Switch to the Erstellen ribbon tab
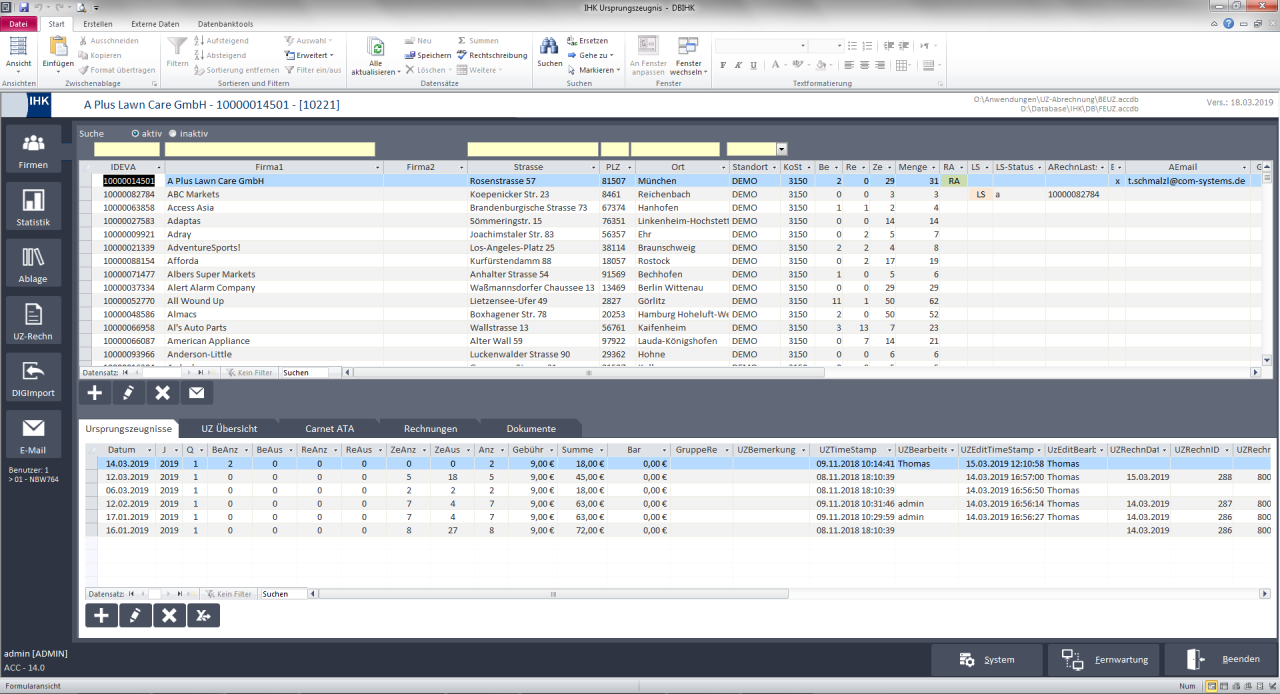 coord(98,23)
